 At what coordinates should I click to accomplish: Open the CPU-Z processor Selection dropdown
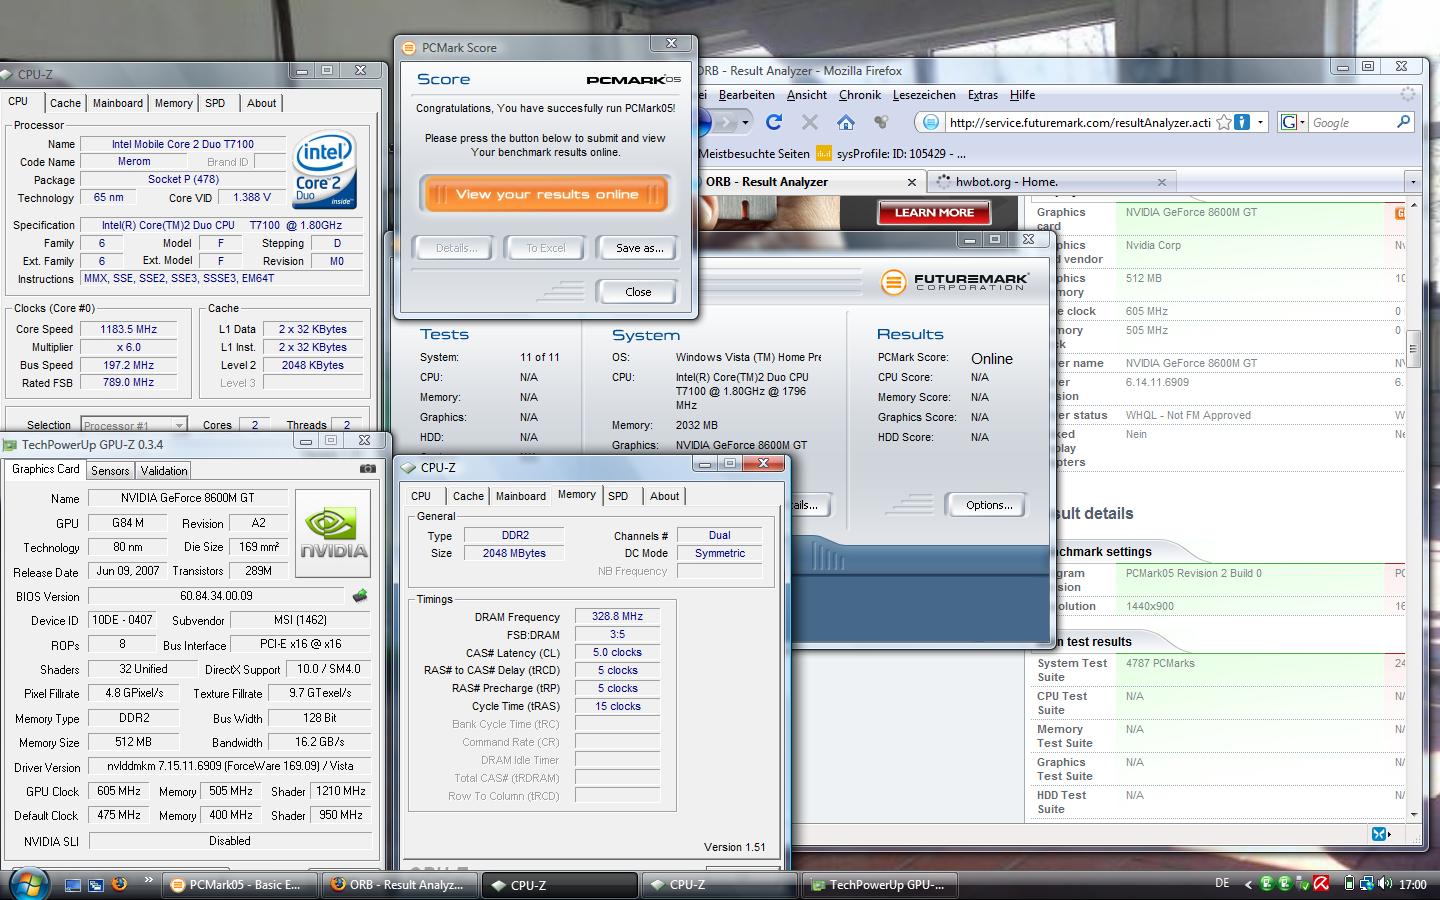coord(133,425)
